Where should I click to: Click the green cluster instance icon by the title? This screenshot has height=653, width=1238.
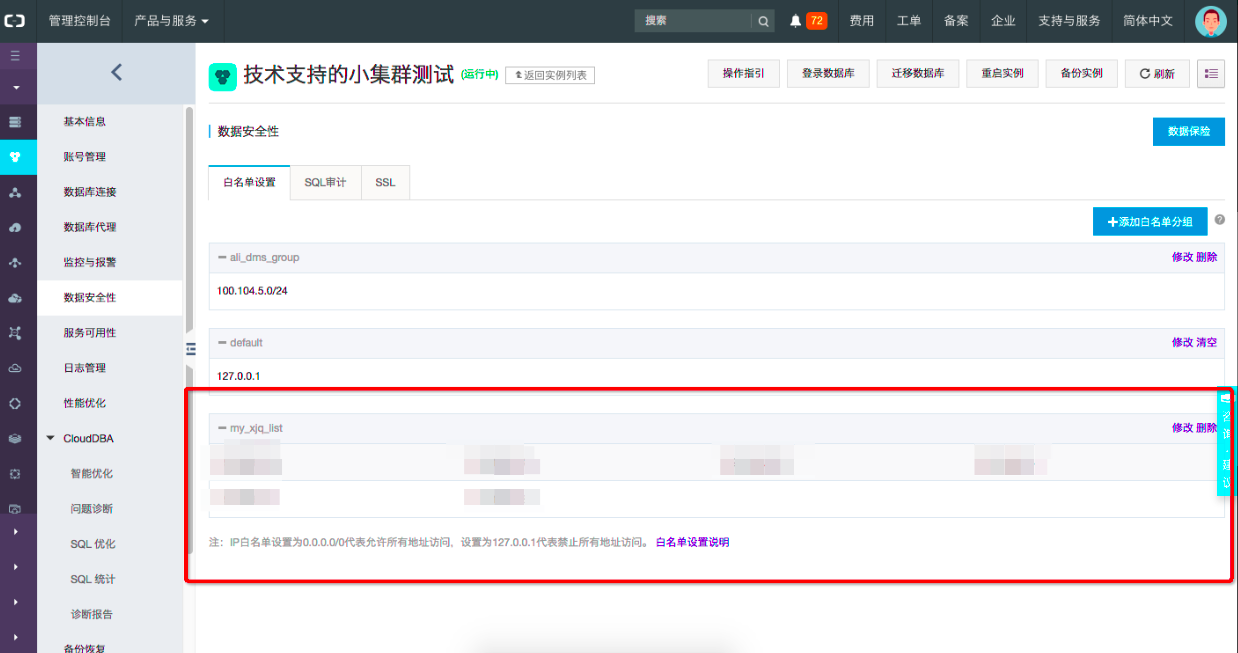(x=222, y=77)
